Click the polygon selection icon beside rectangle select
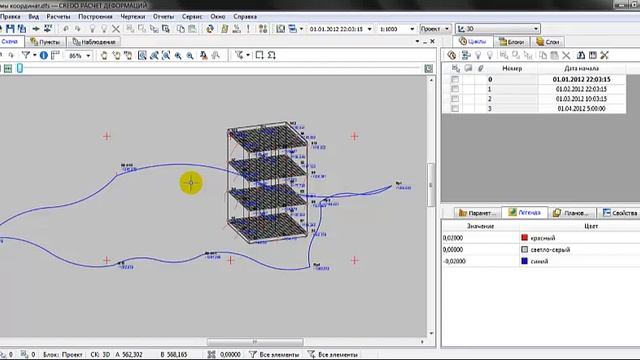 271,55
